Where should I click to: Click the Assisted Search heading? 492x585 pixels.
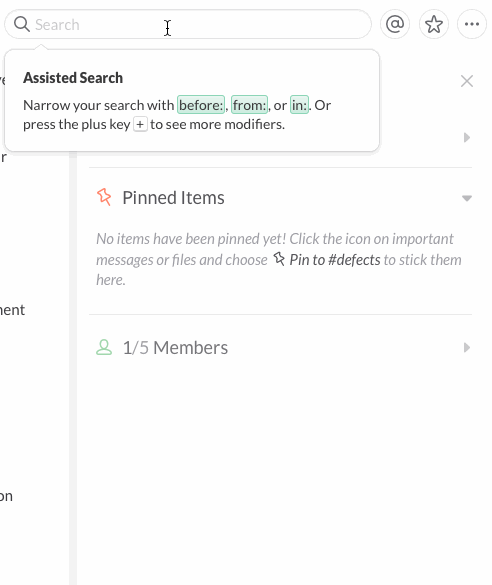pos(73,78)
